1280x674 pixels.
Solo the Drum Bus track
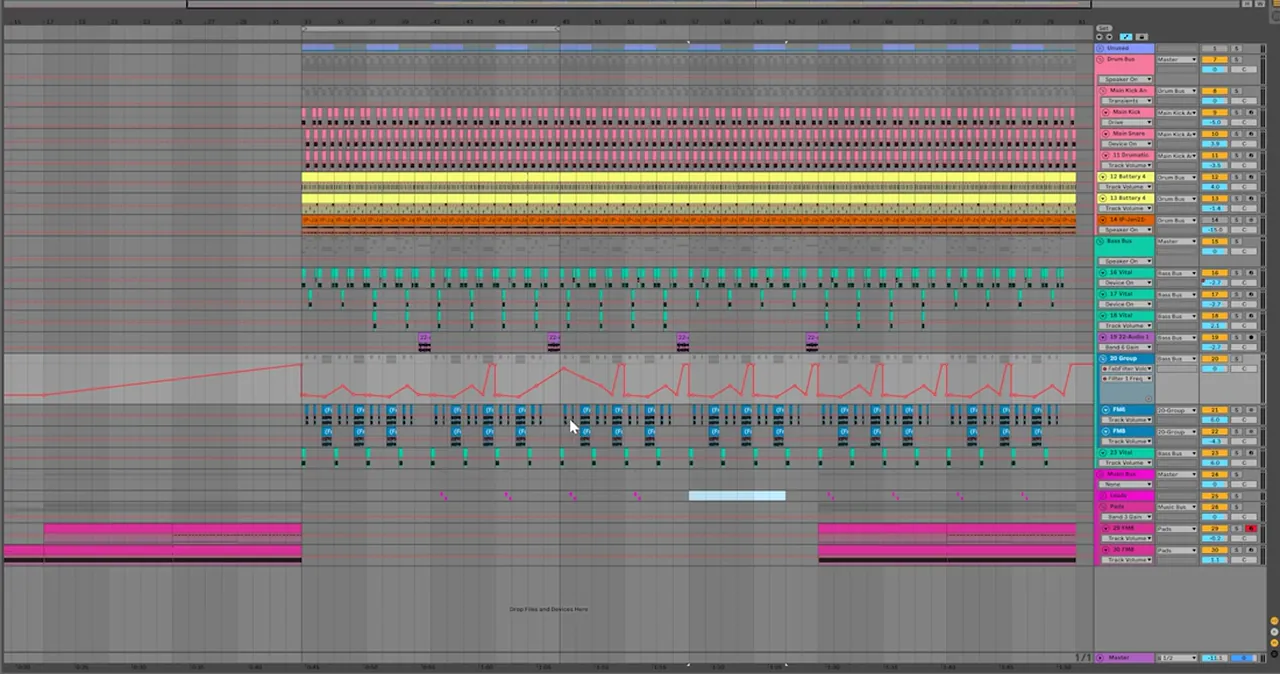(x=1237, y=59)
